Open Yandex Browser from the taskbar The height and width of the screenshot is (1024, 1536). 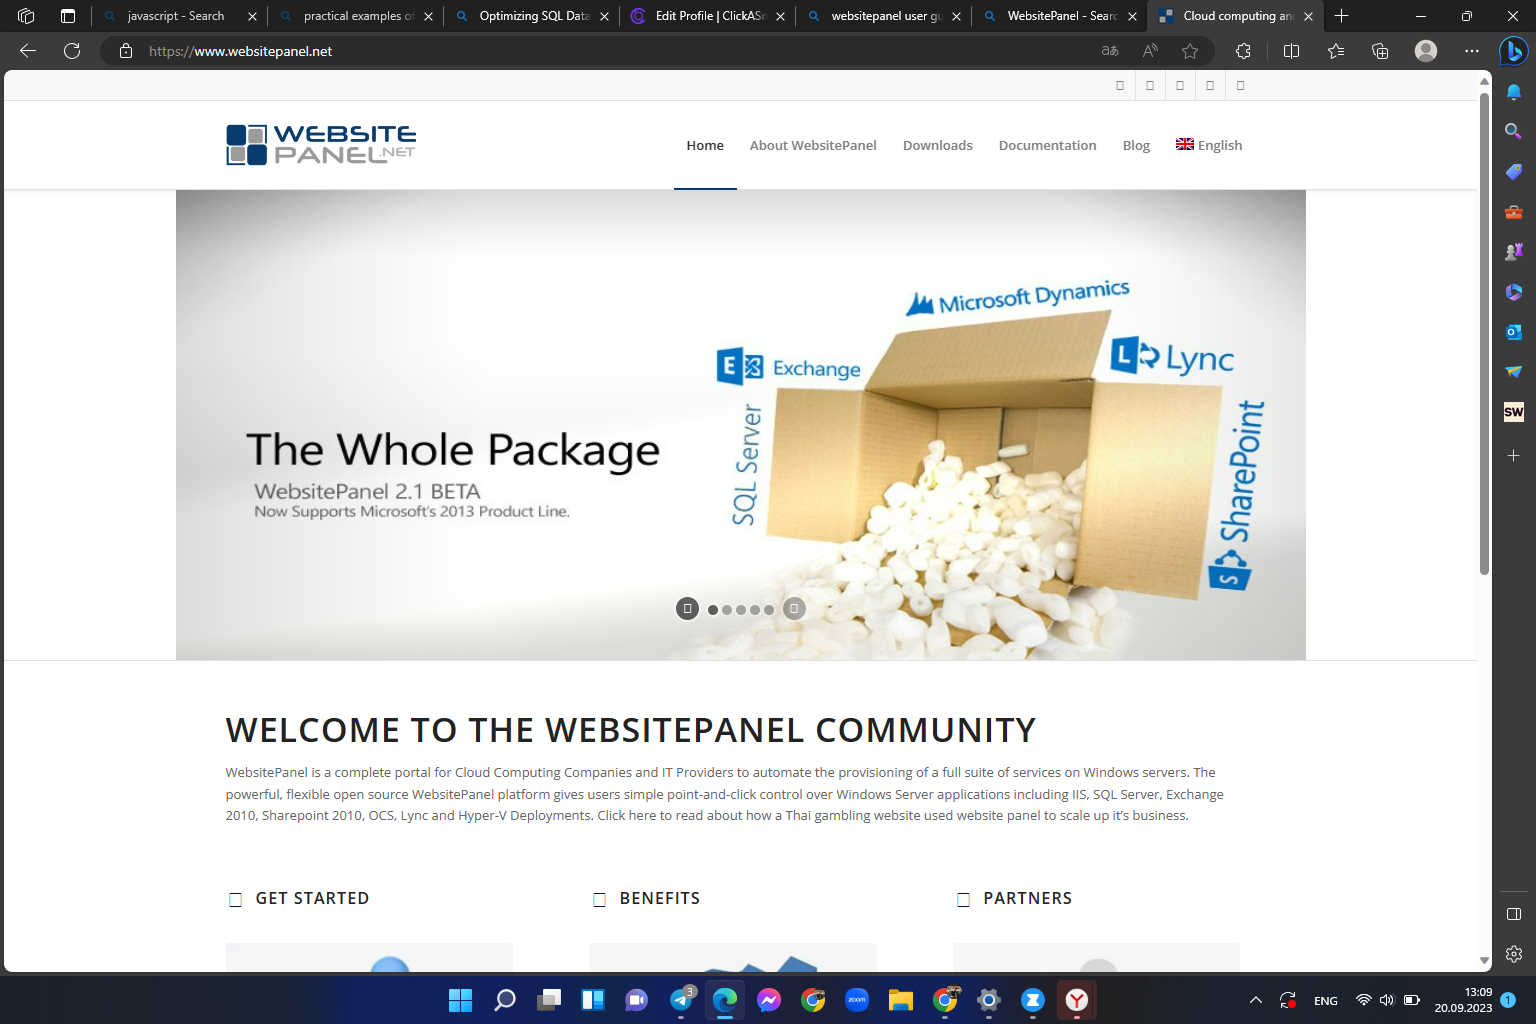click(x=1077, y=1000)
